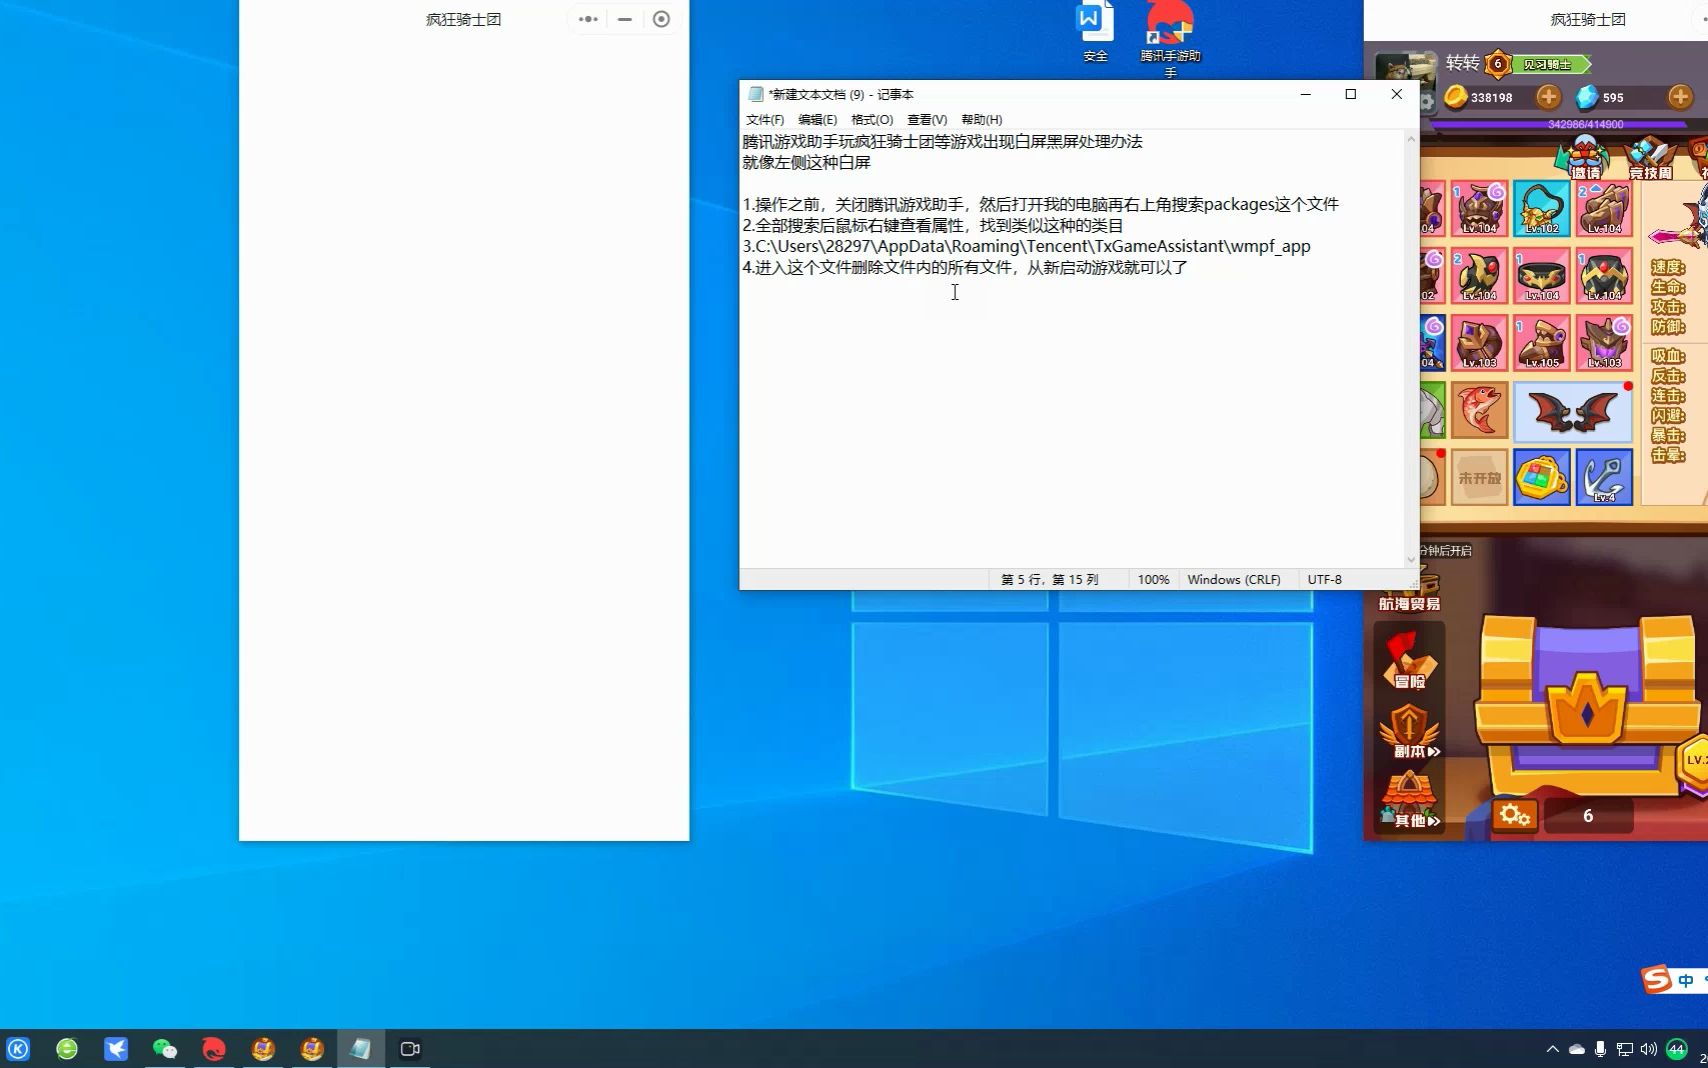This screenshot has width=1708, height=1068.
Task: Toggle the Sogou input 中 language mode
Action: (1686, 980)
